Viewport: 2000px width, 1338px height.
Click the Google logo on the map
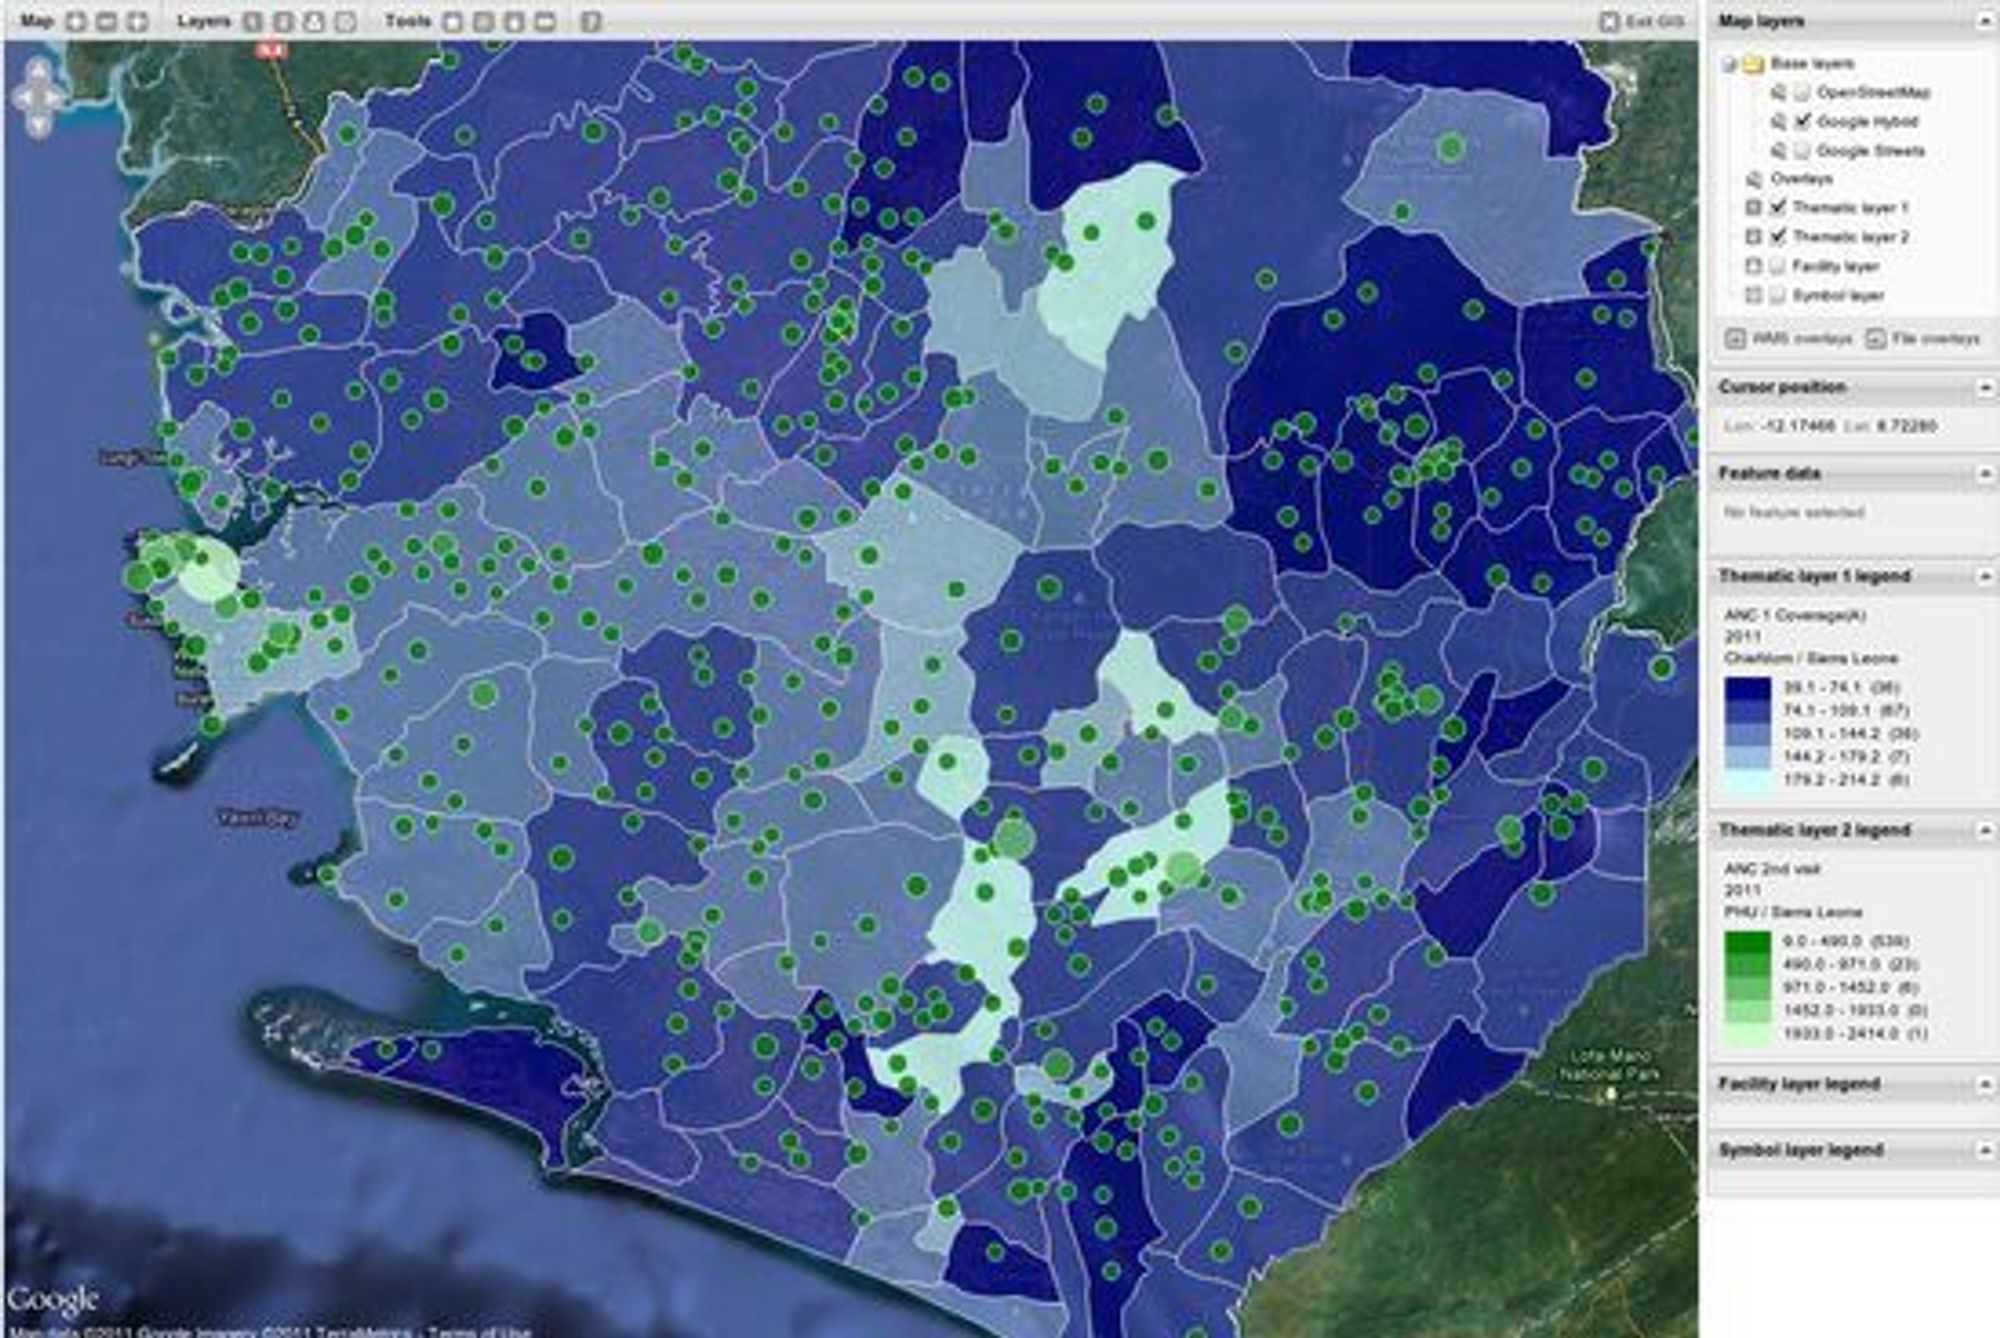pos(52,1299)
